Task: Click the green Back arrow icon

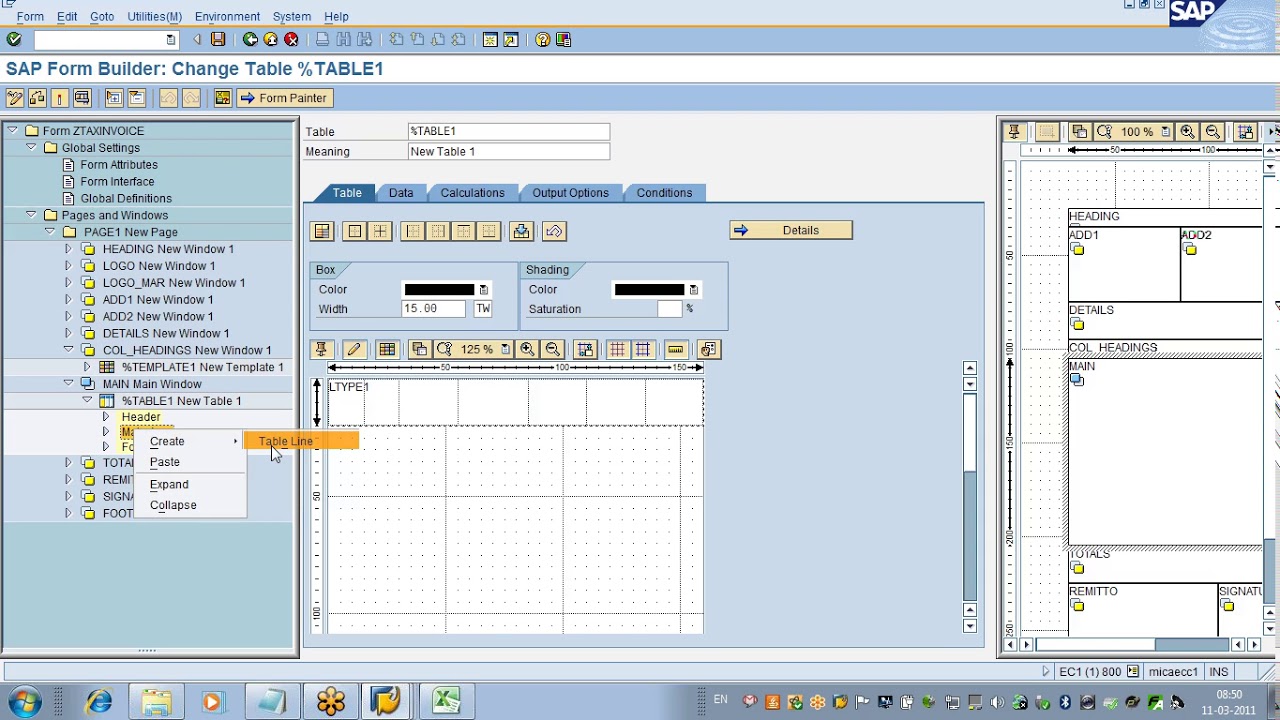Action: (250, 39)
